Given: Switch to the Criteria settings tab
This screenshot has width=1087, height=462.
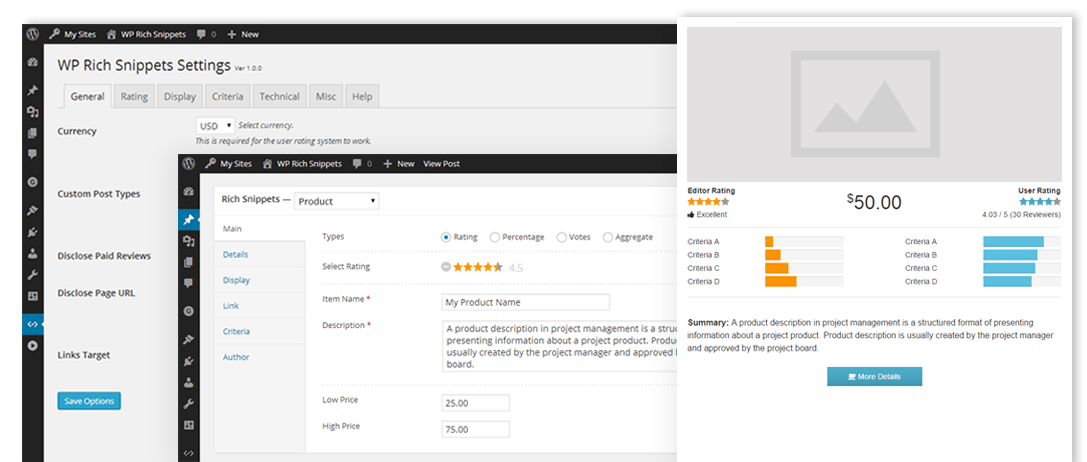Looking at the screenshot, I should coord(227,97).
